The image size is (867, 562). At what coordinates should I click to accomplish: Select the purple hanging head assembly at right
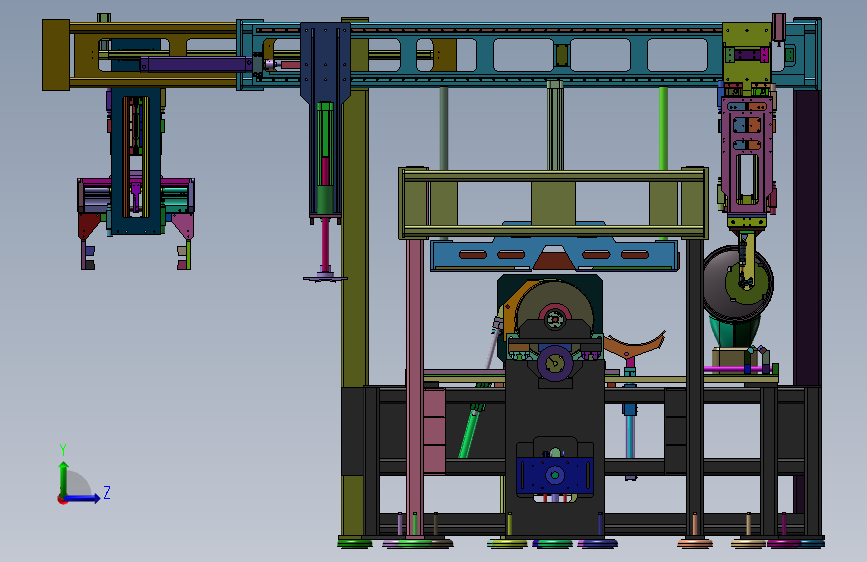[x=746, y=154]
